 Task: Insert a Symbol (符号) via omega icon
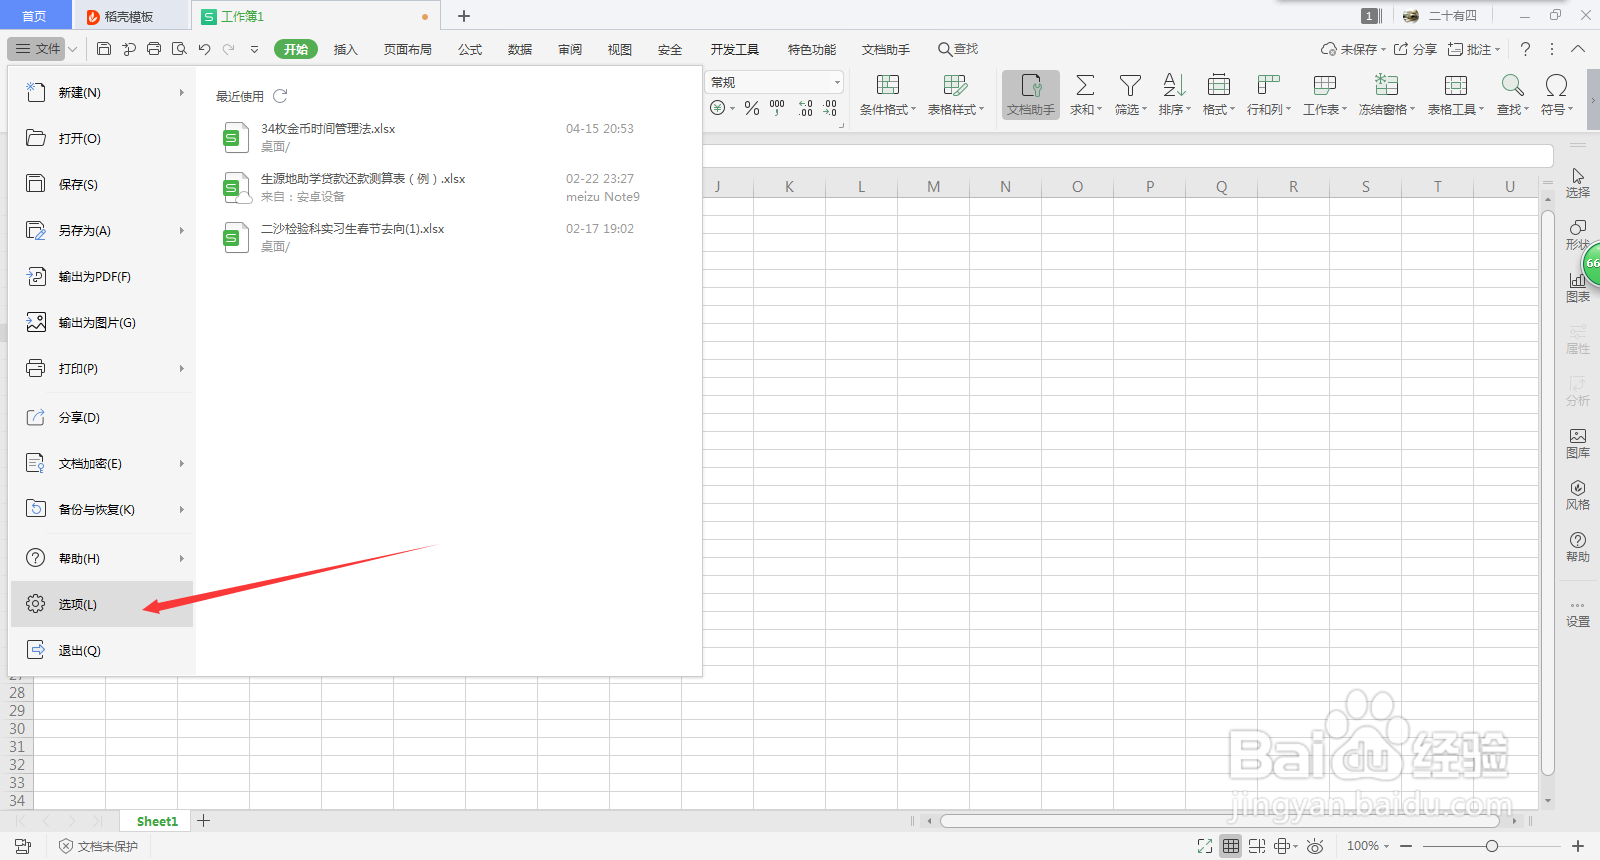[x=1556, y=85]
